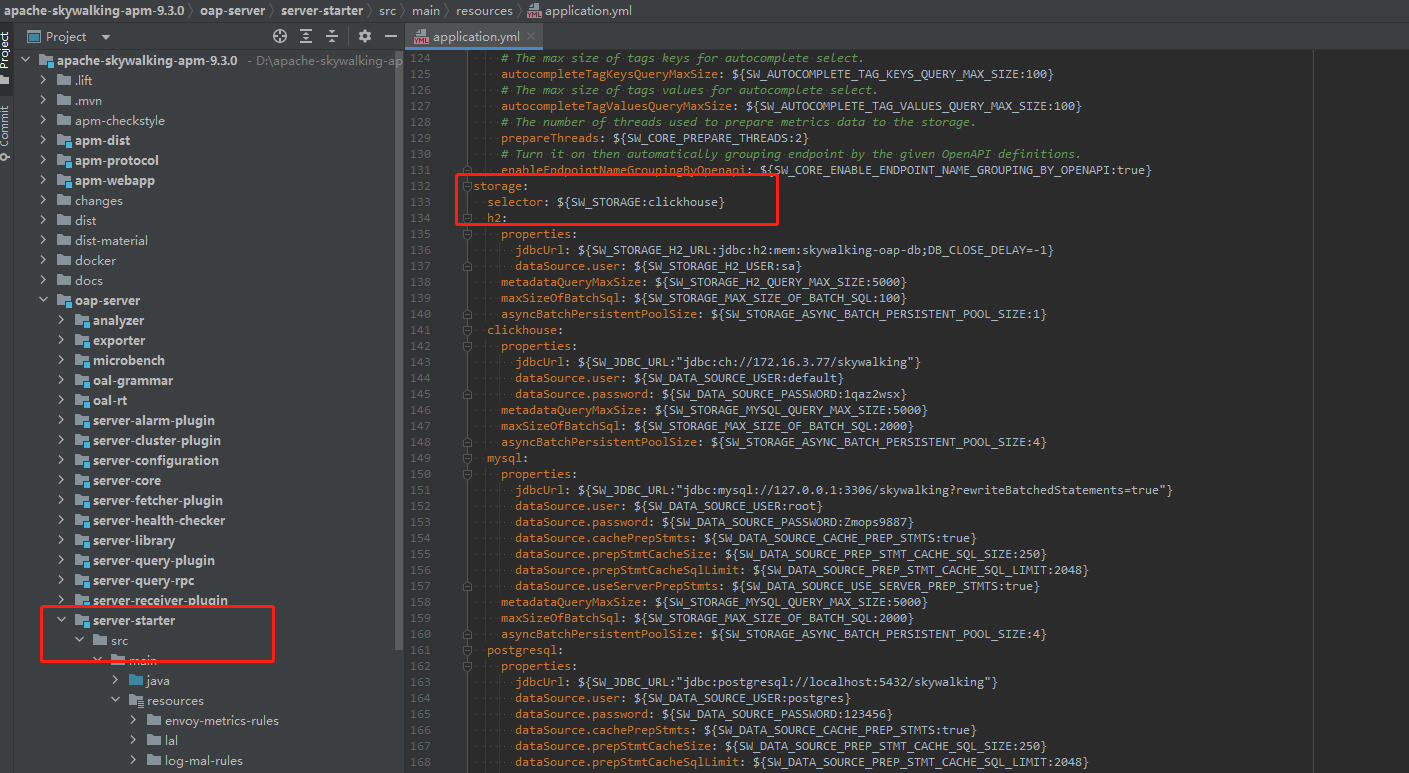This screenshot has height=773, width=1409.
Task: Expand the apm-dist folder arrow
Action: click(x=44, y=140)
